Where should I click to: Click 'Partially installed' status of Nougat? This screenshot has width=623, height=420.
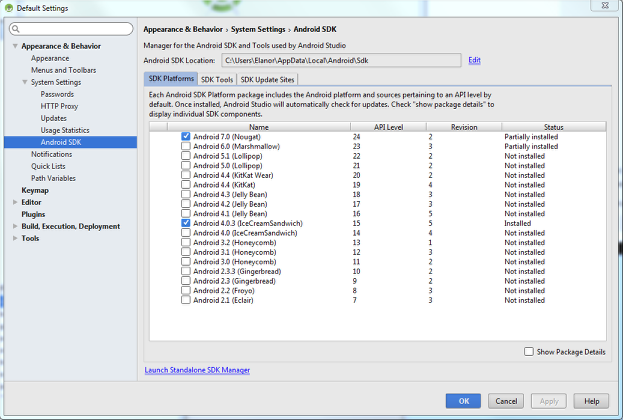tap(531, 137)
